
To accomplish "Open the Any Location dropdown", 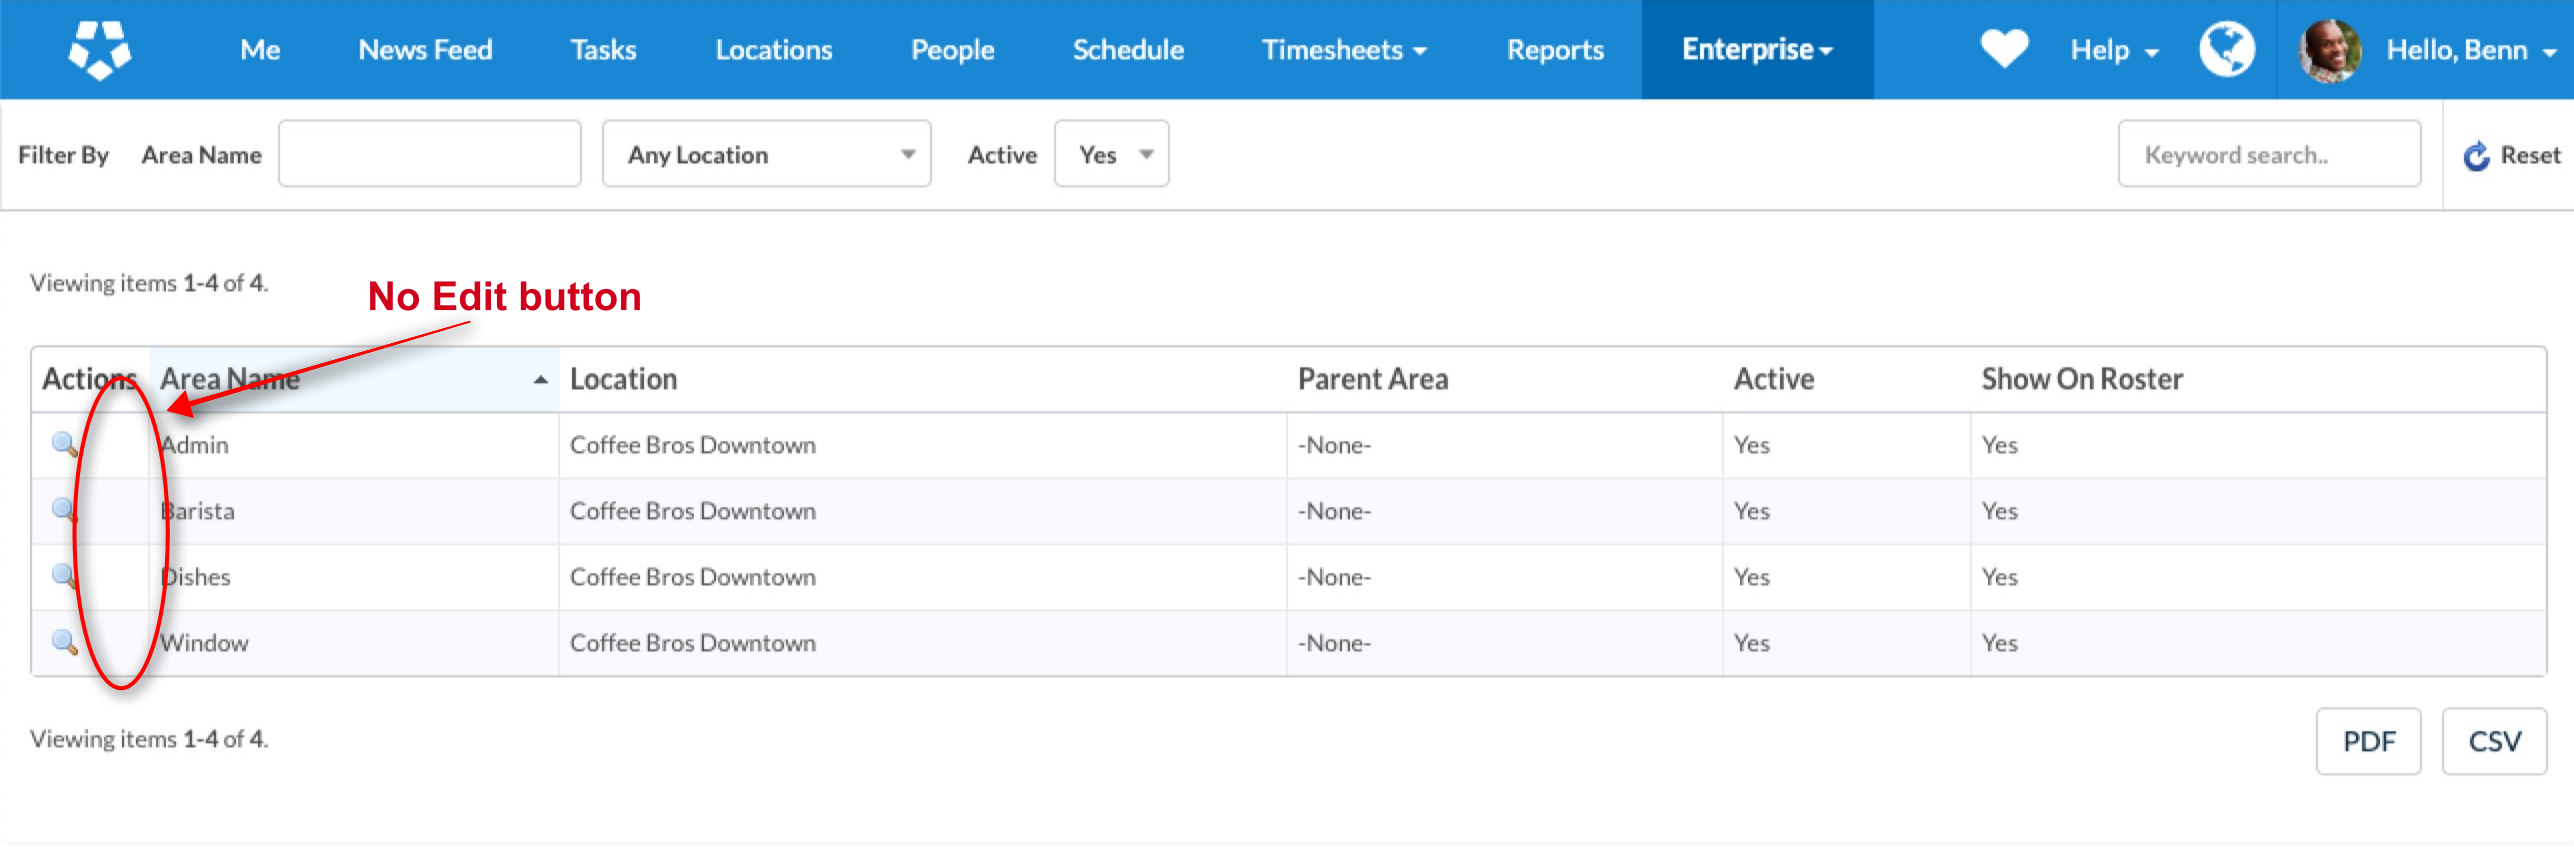I will [766, 154].
